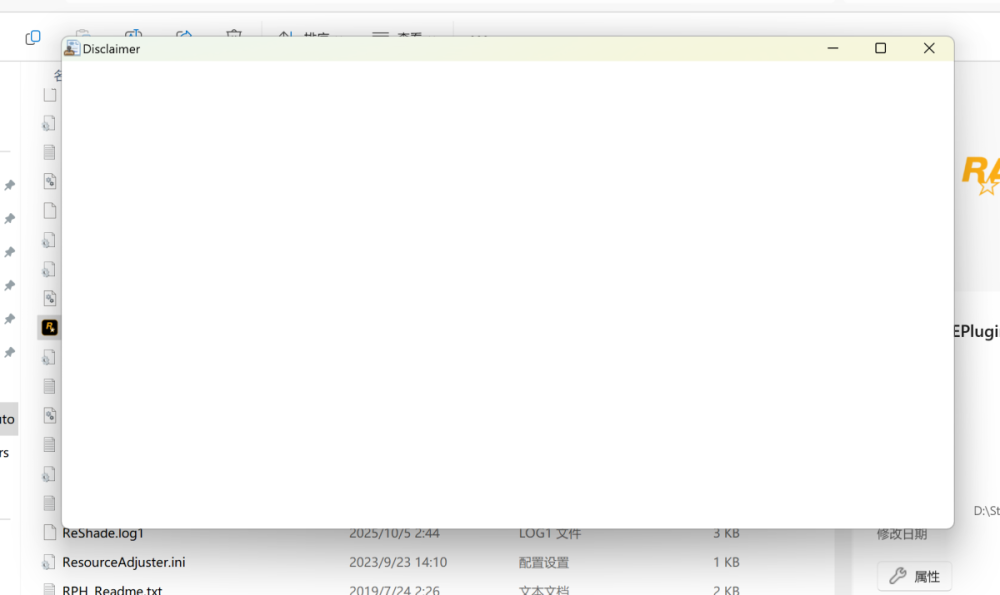Click the ReShade.log1 file icon
This screenshot has height=595, width=1000.
pos(49,533)
